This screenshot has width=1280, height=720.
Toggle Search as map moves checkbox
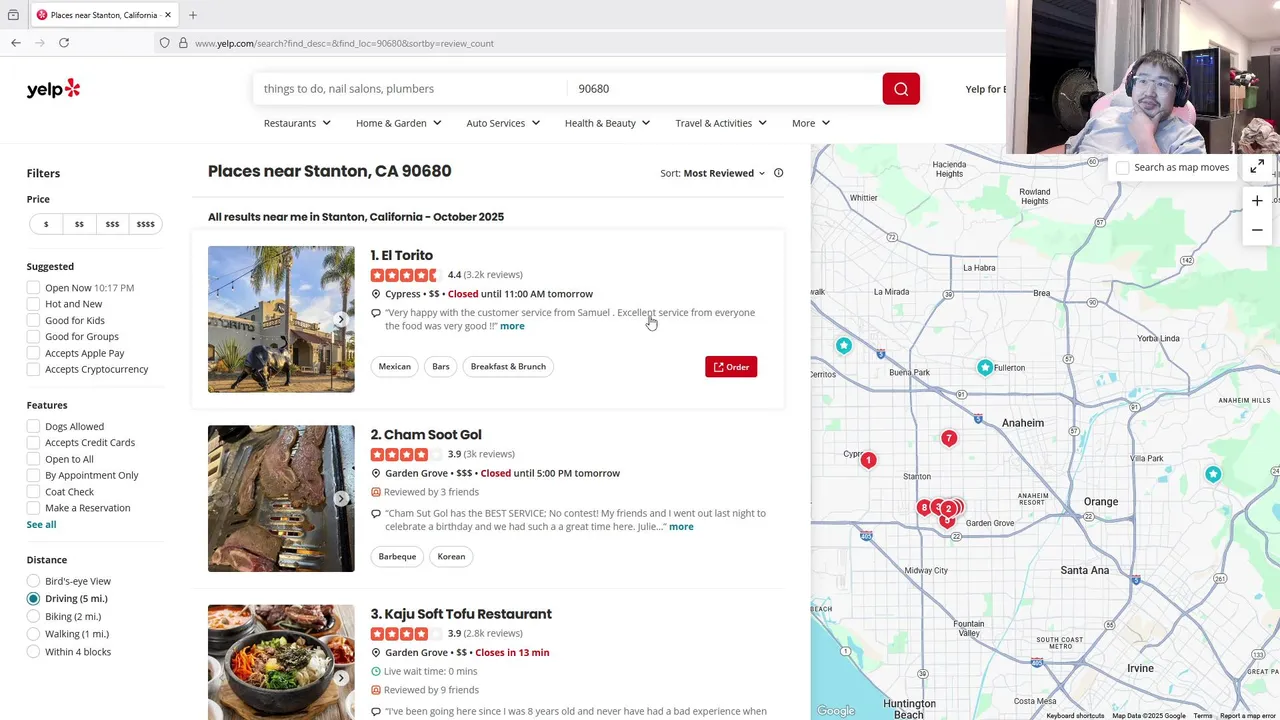(1123, 168)
